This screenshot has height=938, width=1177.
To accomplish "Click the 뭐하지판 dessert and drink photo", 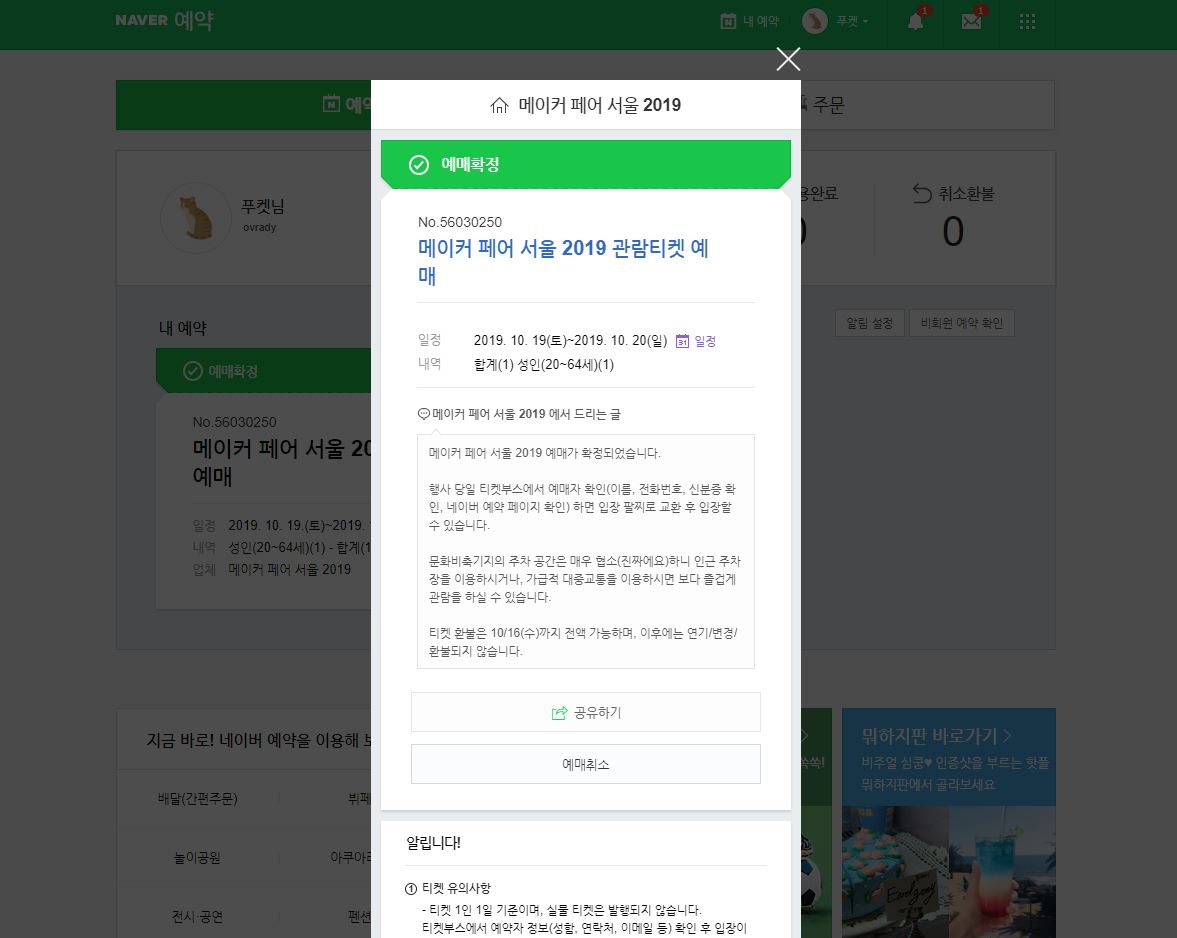I will (949, 872).
